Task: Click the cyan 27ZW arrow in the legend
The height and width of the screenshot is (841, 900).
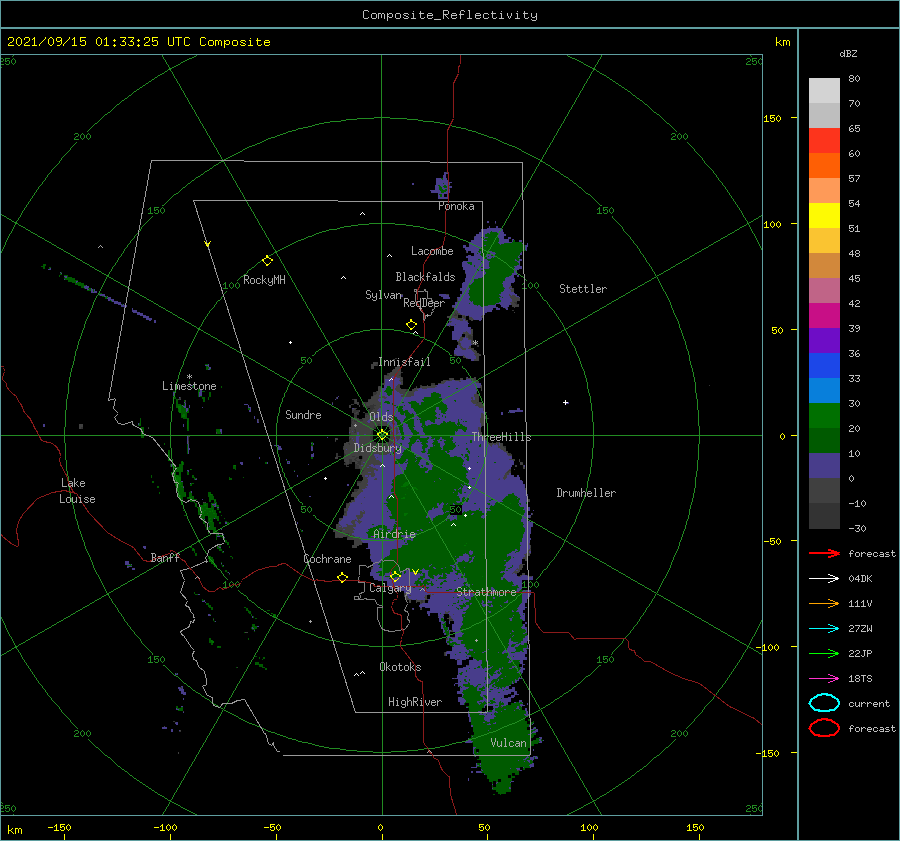Action: coord(824,629)
